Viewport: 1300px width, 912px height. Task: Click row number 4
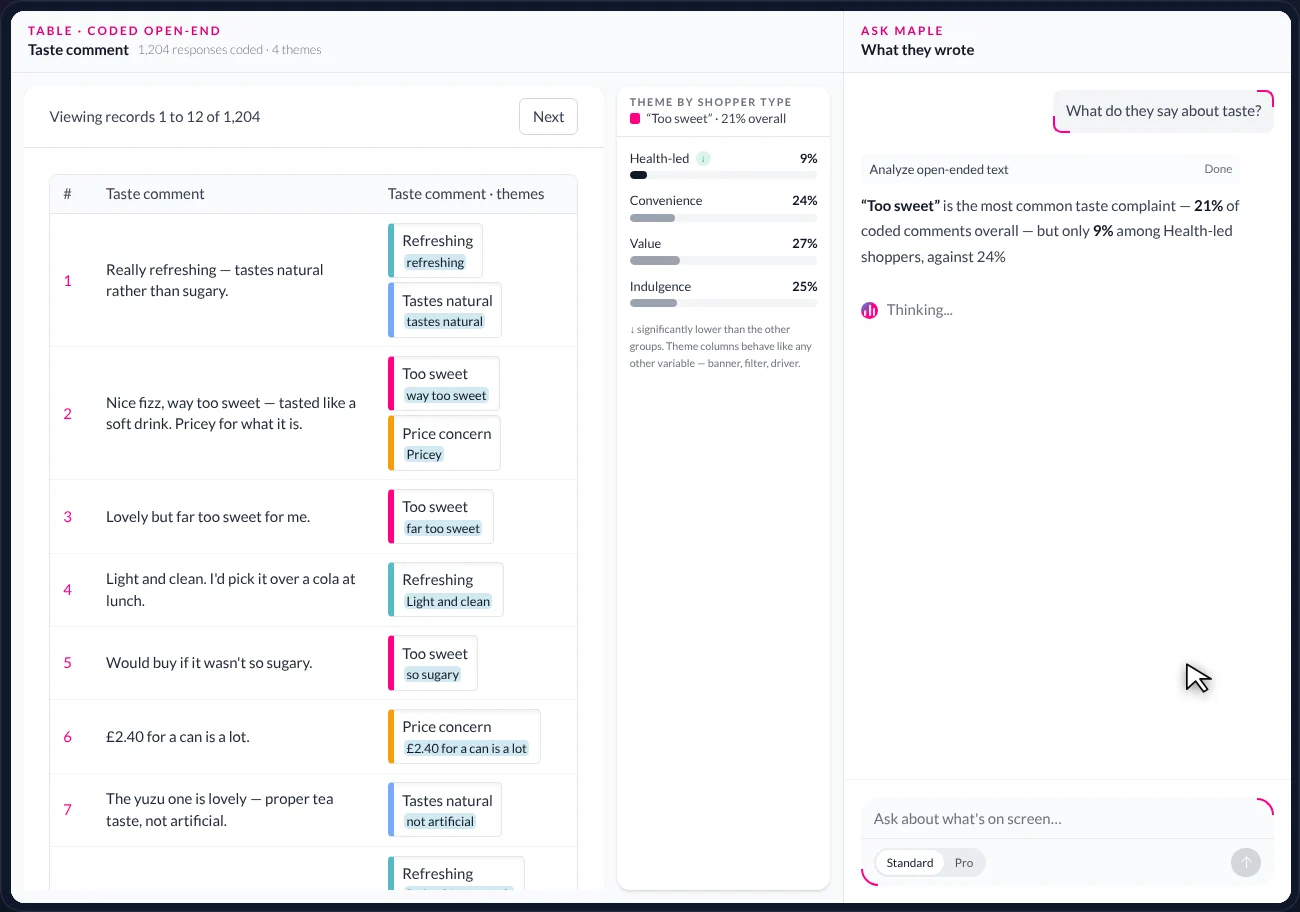pyautogui.click(x=68, y=590)
